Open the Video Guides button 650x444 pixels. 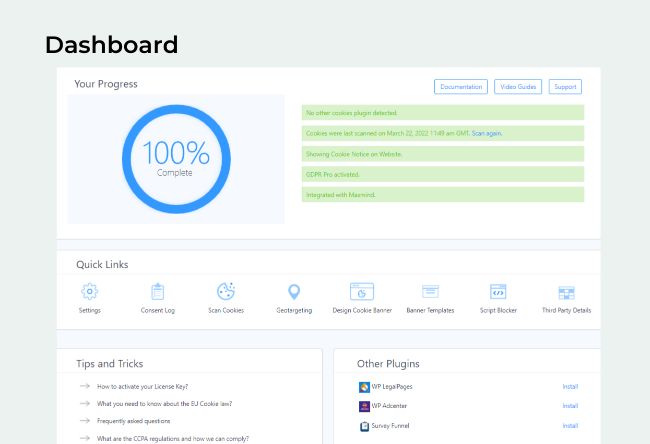click(x=518, y=87)
